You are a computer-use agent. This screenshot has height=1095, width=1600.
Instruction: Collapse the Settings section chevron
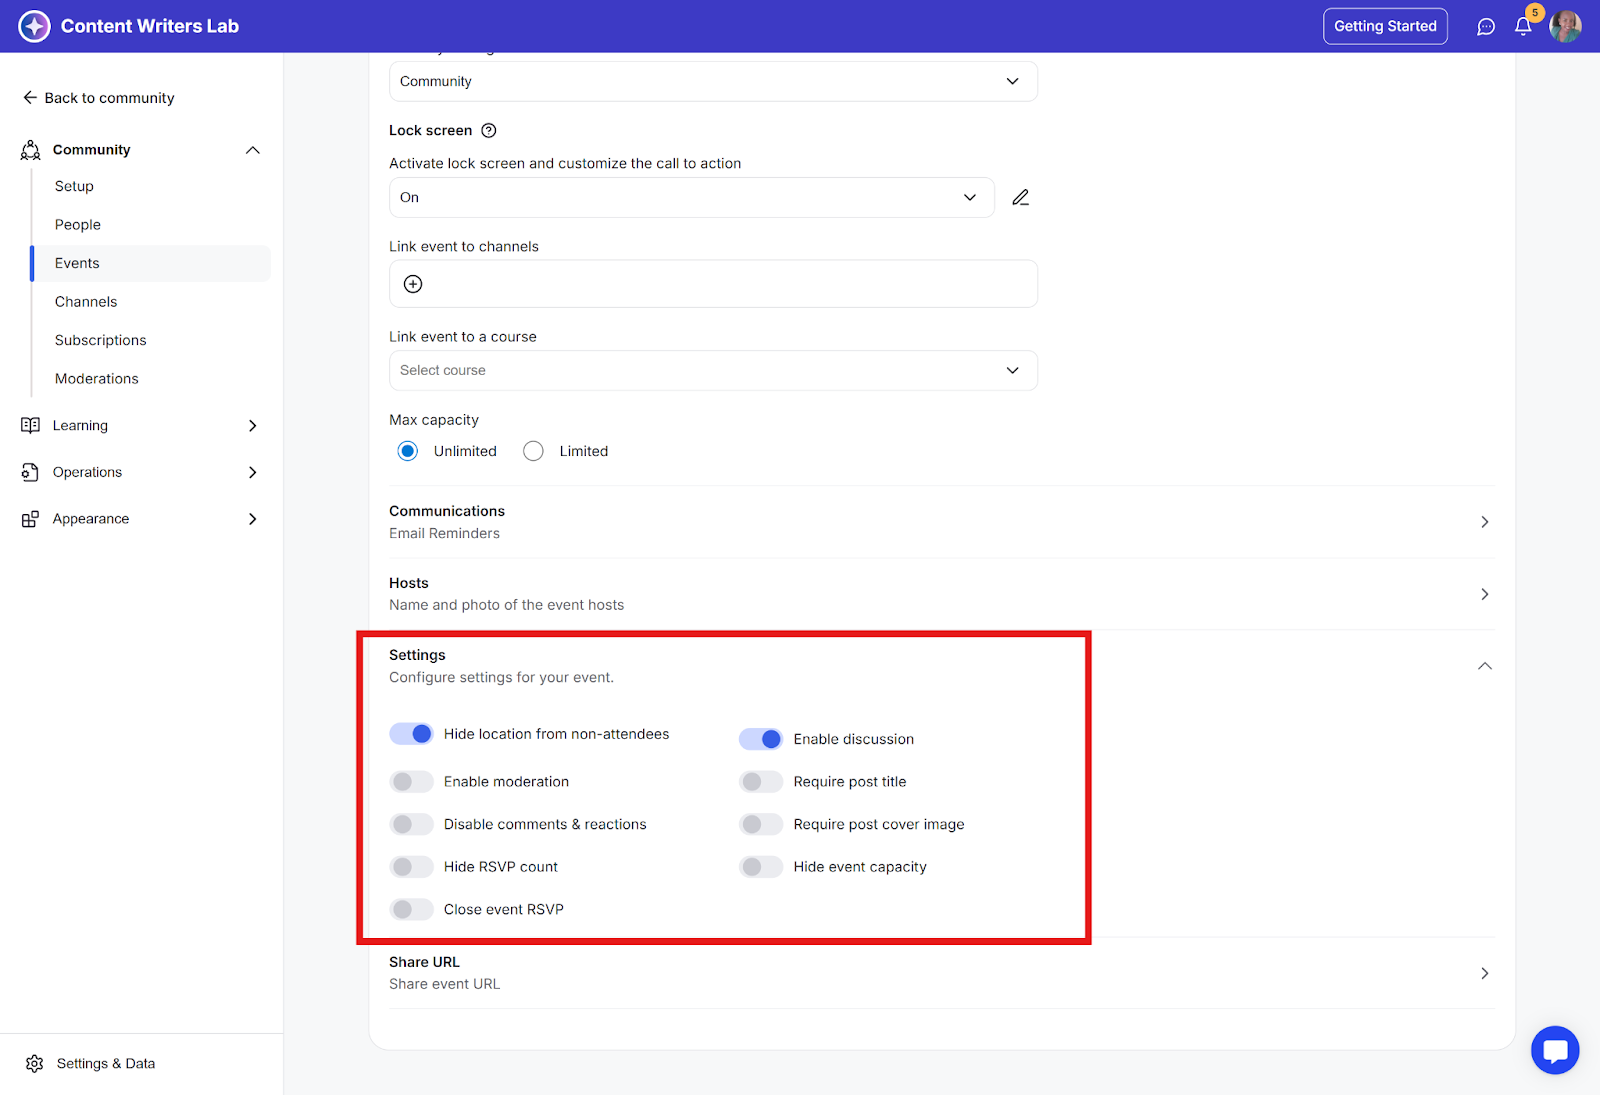(1484, 666)
